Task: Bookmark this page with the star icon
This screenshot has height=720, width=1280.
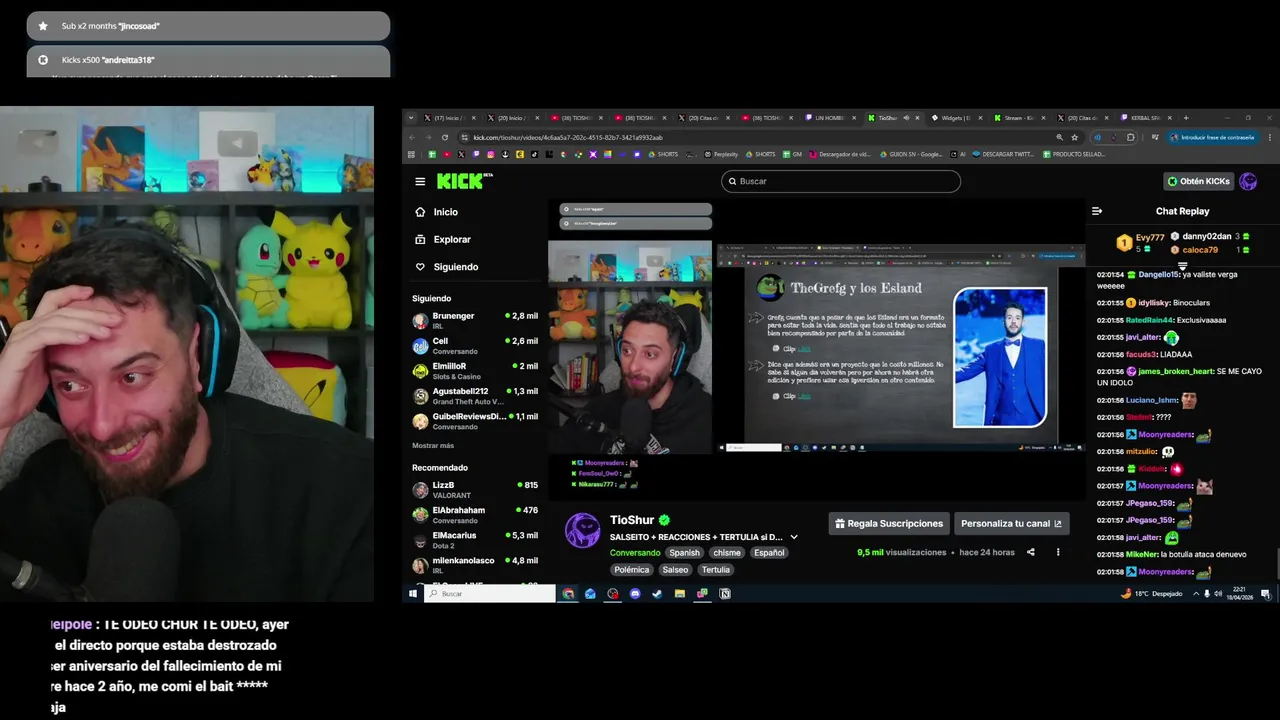Action: (x=1075, y=137)
